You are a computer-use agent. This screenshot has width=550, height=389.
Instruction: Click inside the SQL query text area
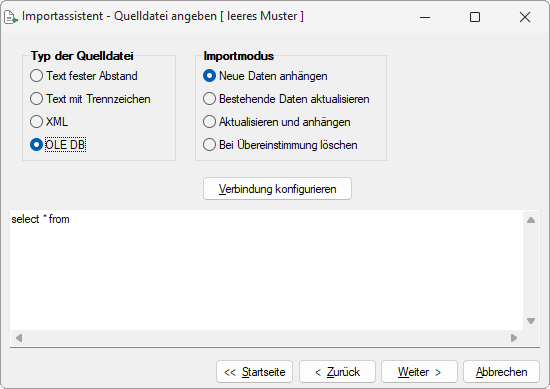pos(266,270)
